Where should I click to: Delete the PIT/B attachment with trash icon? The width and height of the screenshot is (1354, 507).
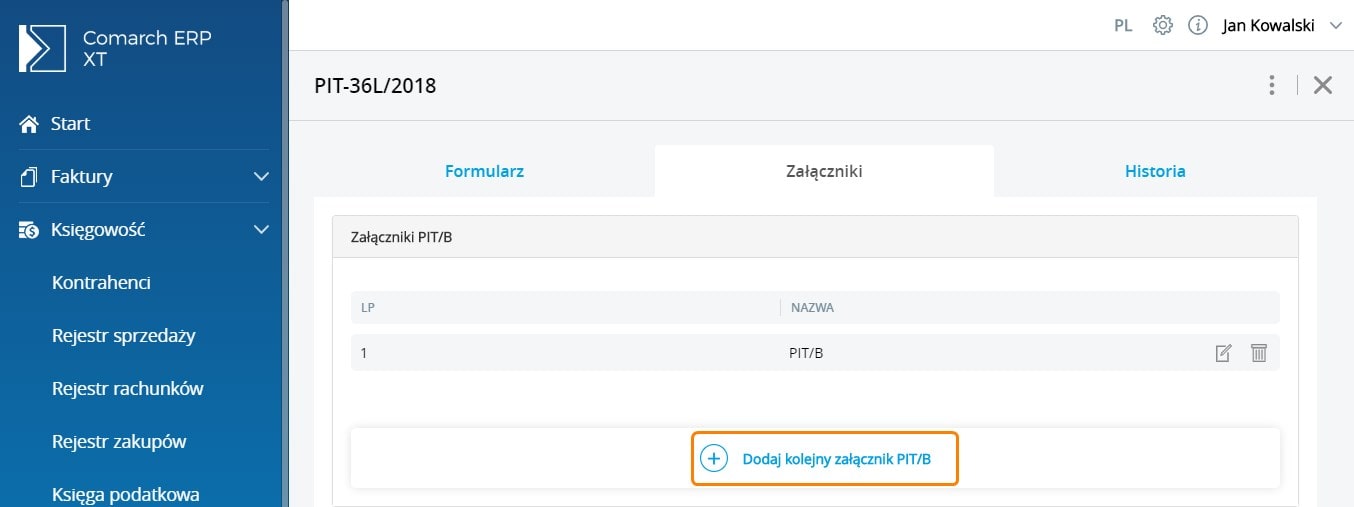click(x=1259, y=353)
